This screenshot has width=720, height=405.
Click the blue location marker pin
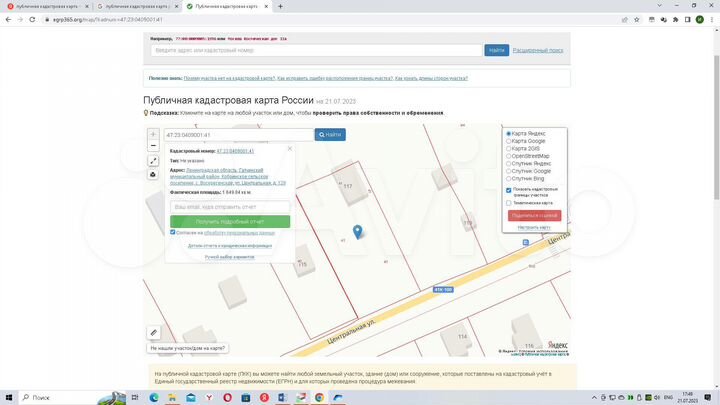[357, 231]
